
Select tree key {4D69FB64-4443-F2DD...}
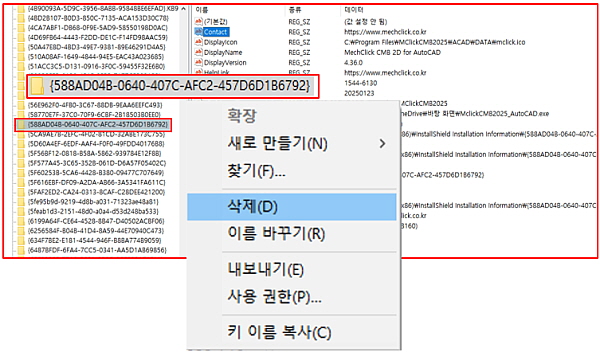pos(98,37)
